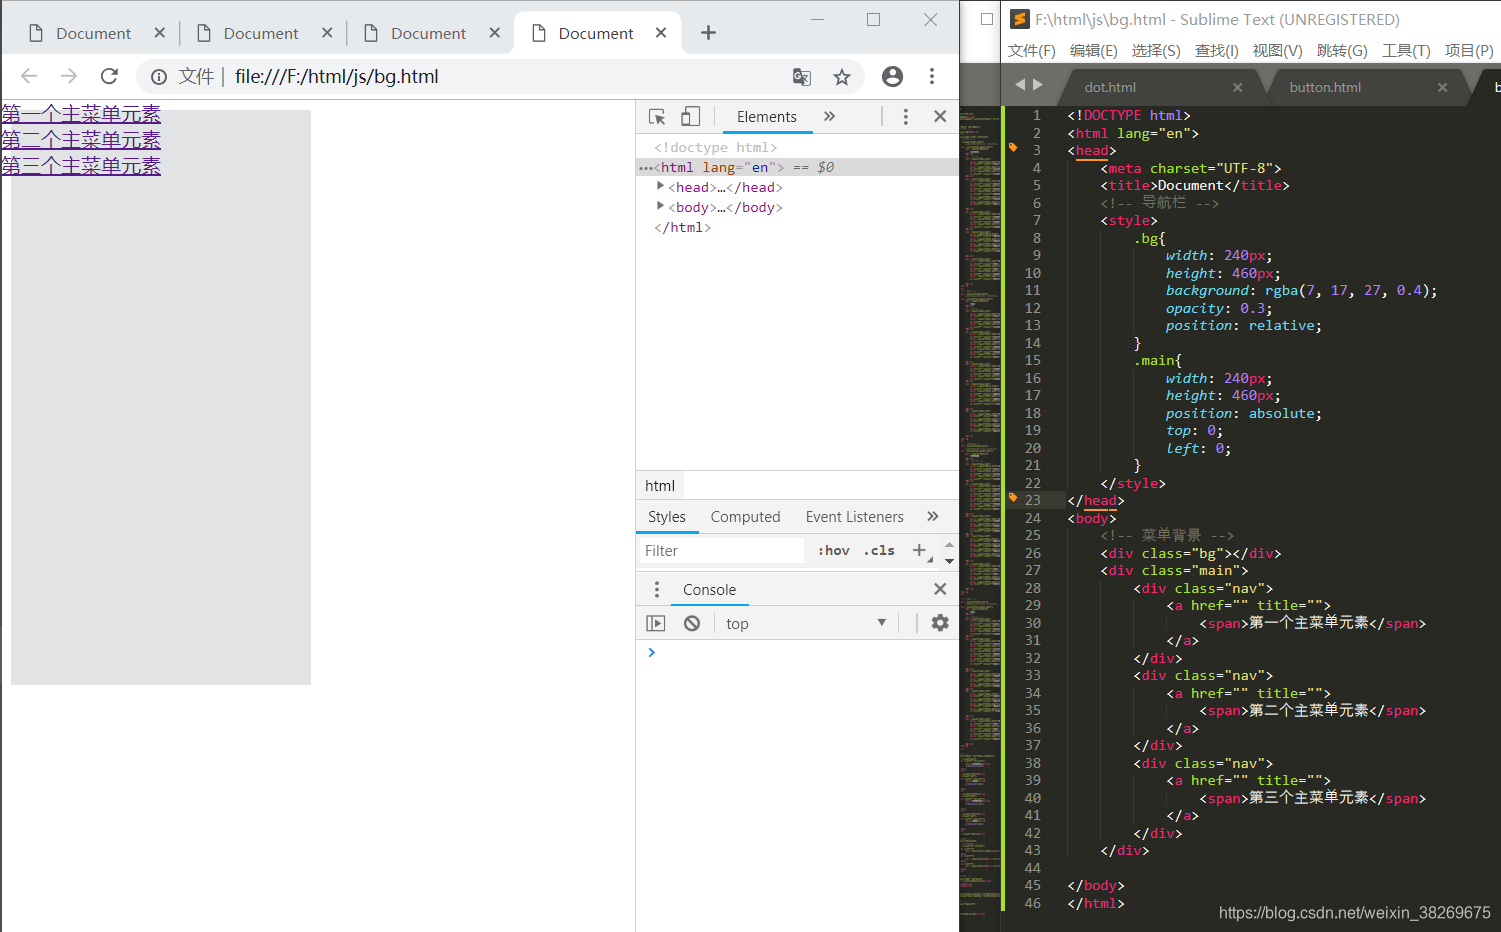Go to previous tab arrow in Sublime
Viewport: 1501px width, 932px height.
1020,85
